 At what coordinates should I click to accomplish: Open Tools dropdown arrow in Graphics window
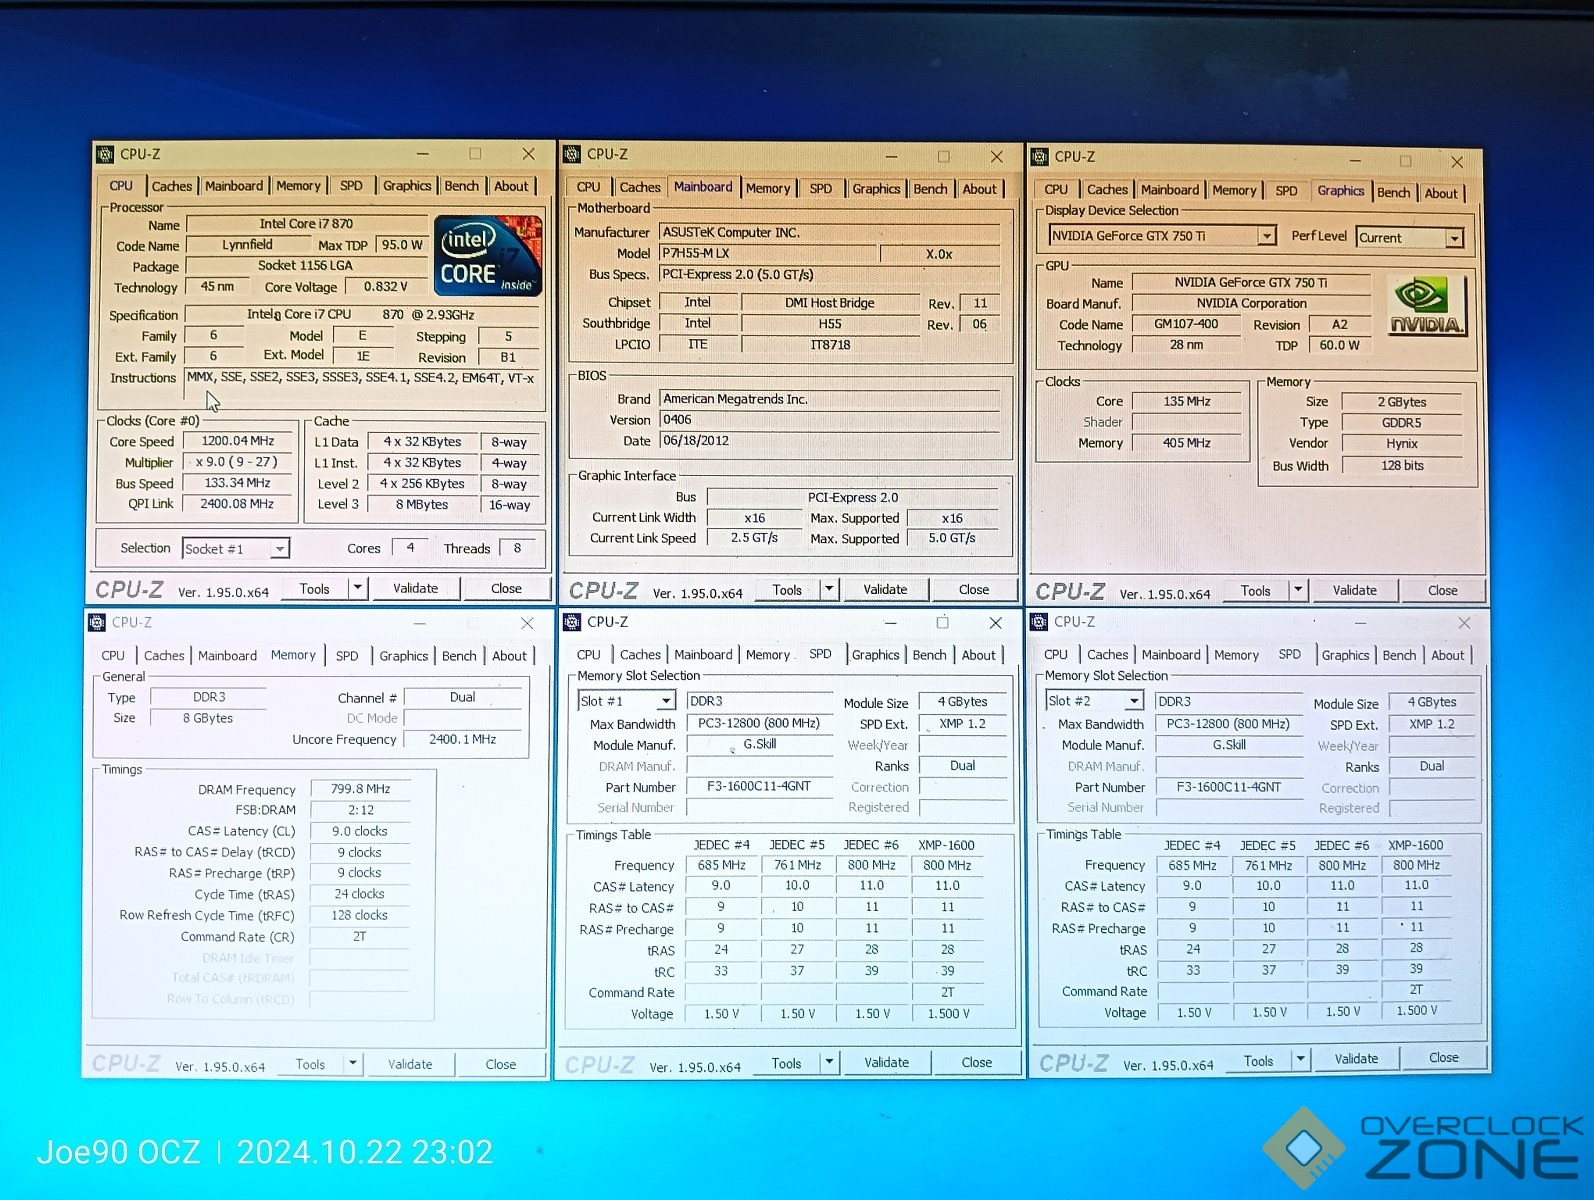click(1298, 590)
